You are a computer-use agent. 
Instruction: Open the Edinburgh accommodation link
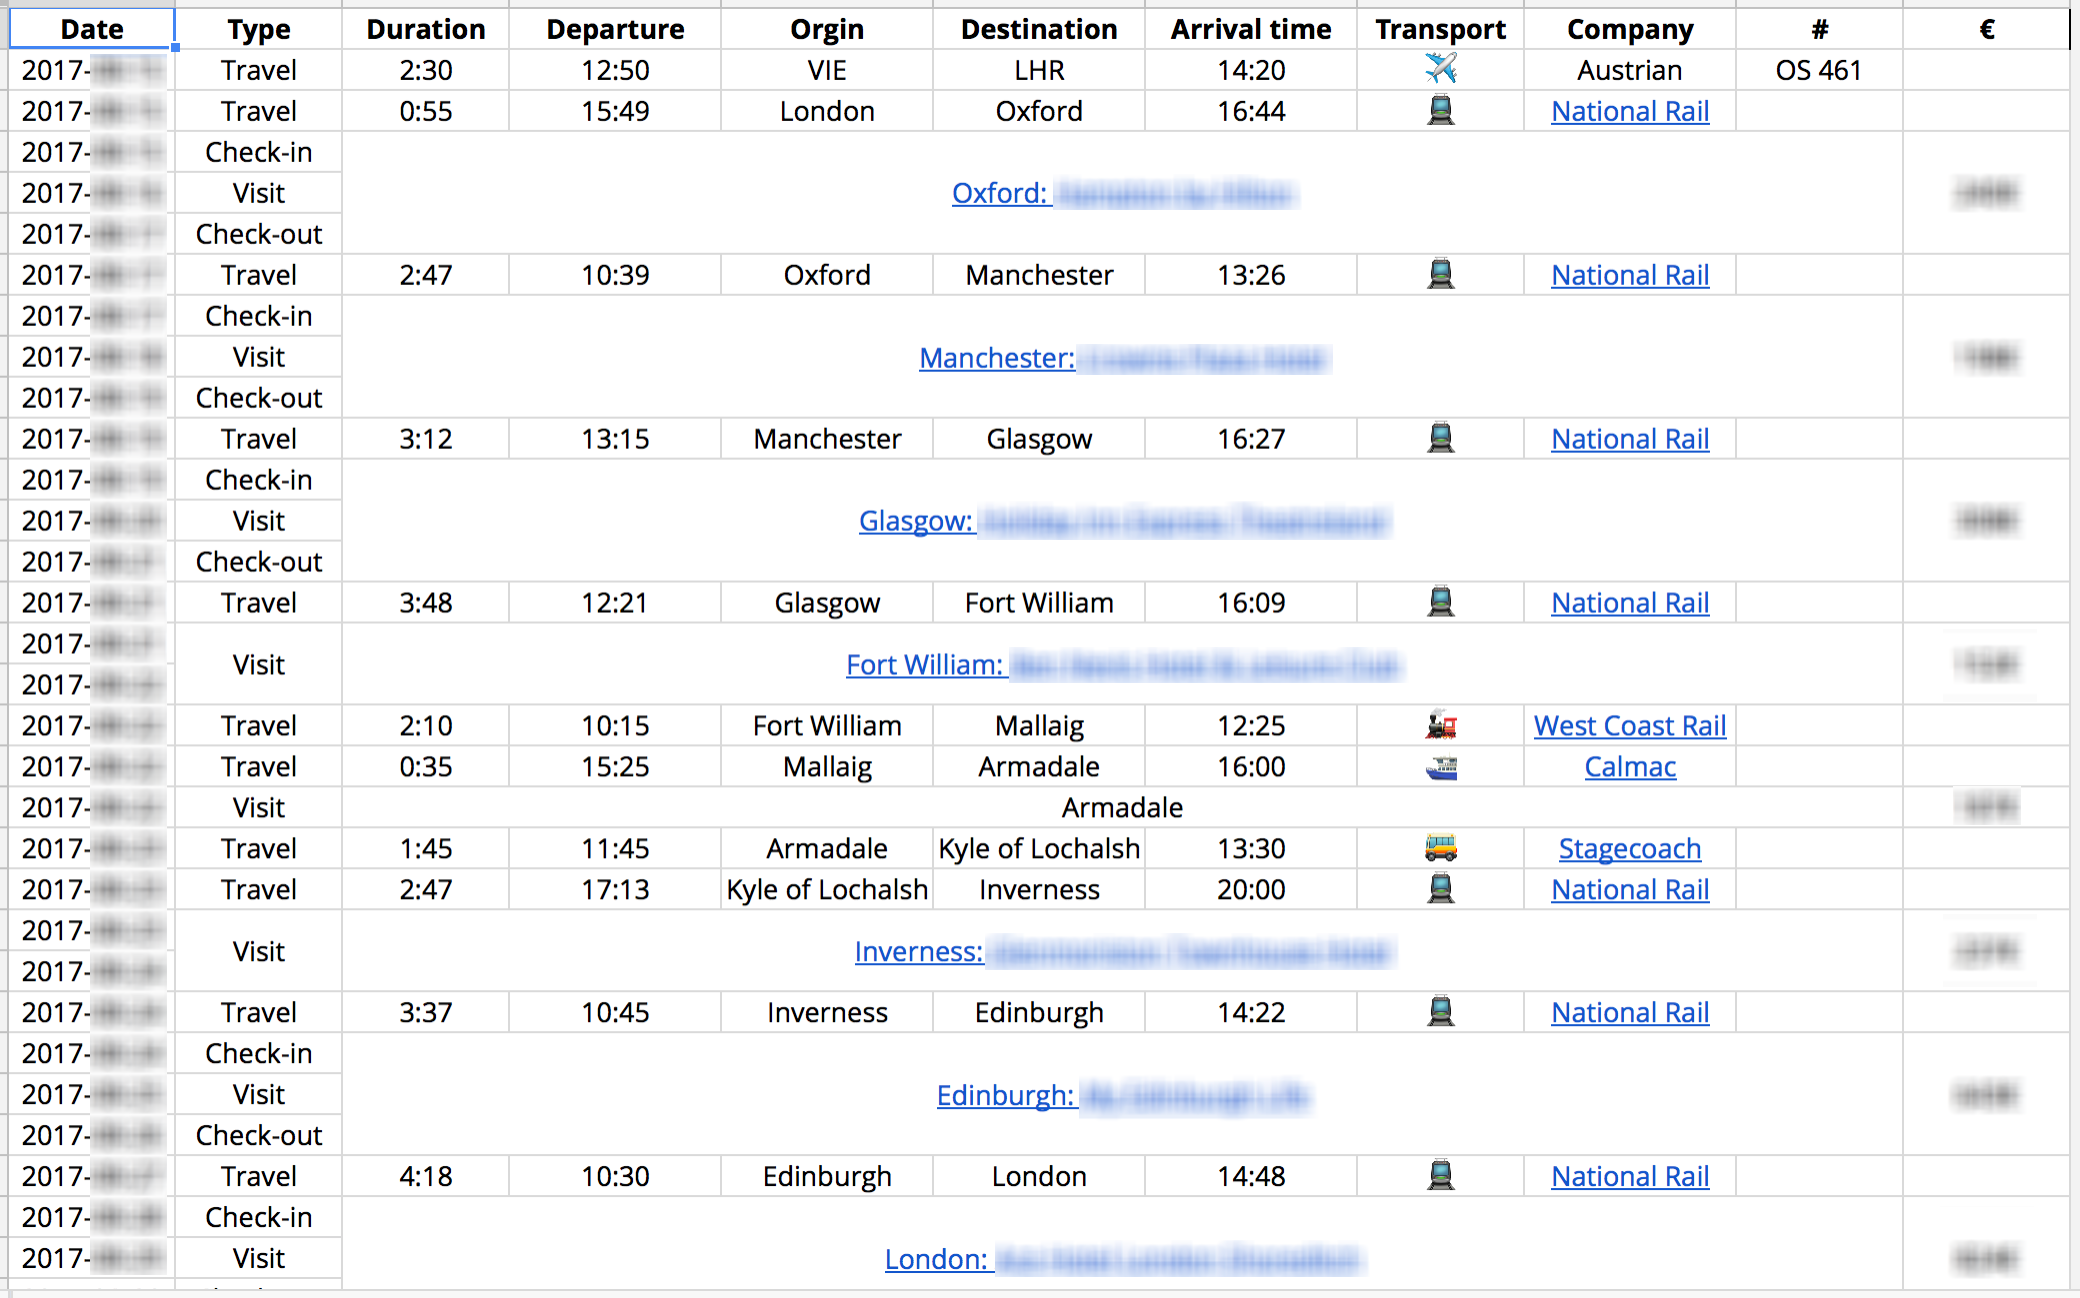point(1123,1096)
